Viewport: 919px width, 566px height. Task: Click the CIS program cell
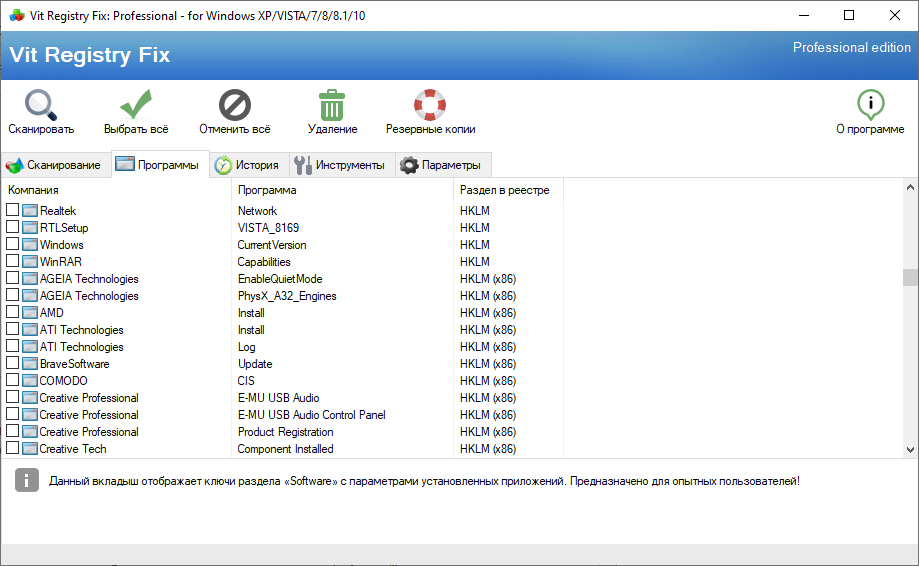[x=246, y=380]
